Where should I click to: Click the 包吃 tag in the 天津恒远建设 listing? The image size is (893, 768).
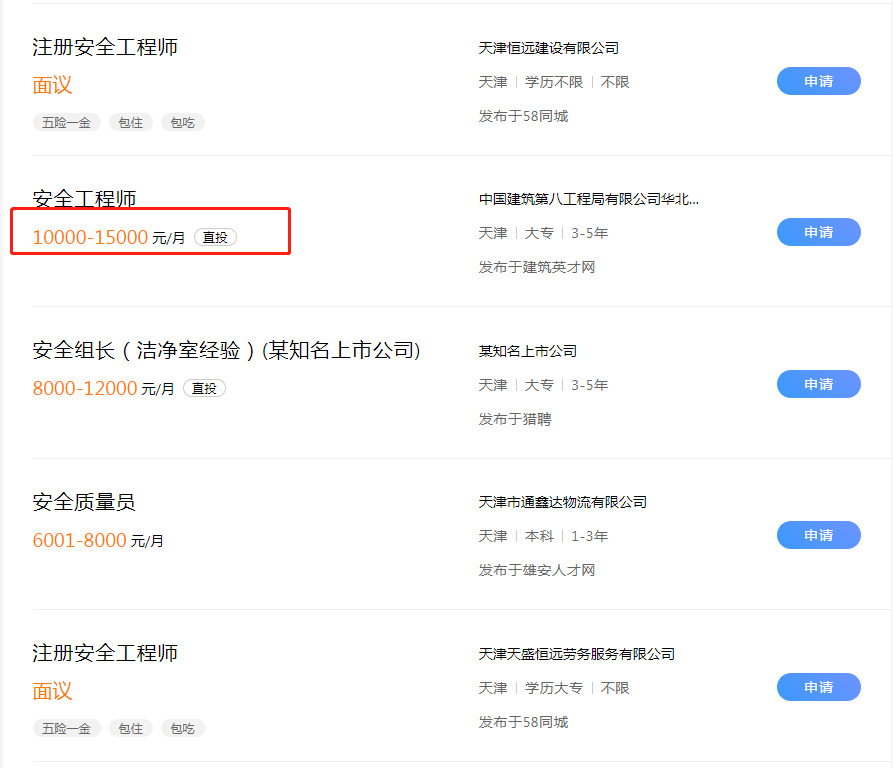(x=182, y=122)
